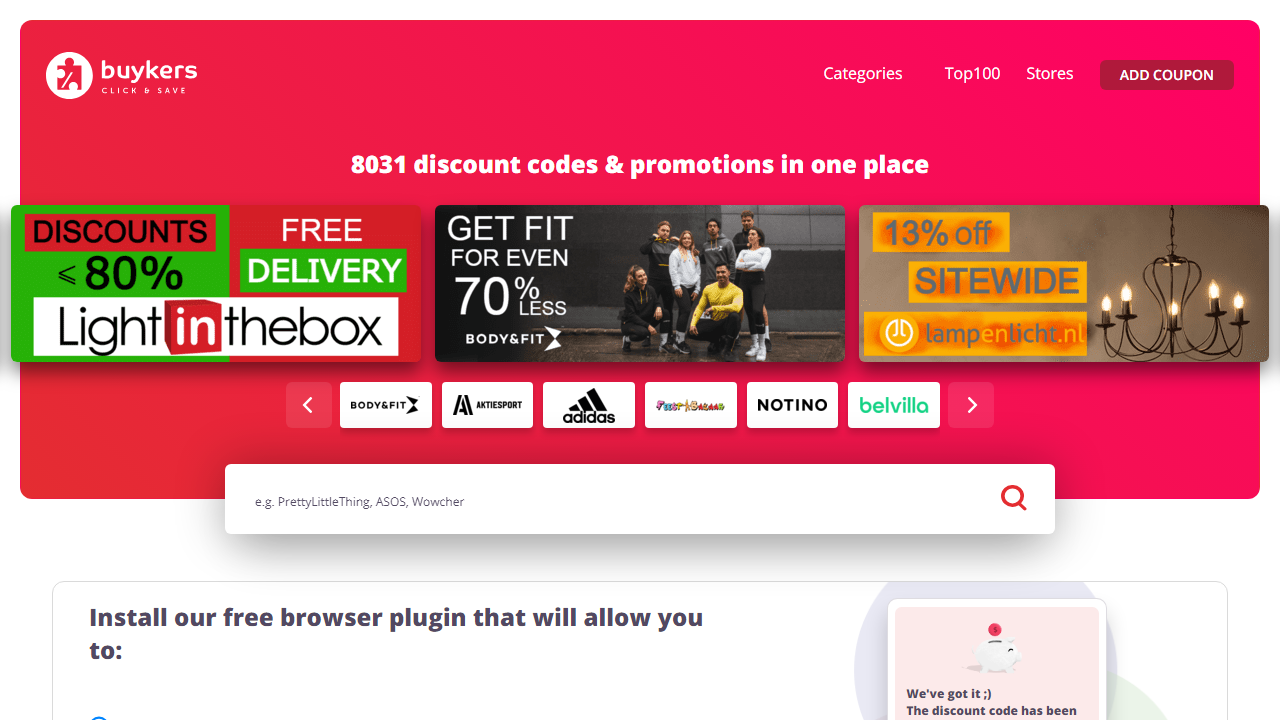Show next stores with right arrow

point(971,405)
